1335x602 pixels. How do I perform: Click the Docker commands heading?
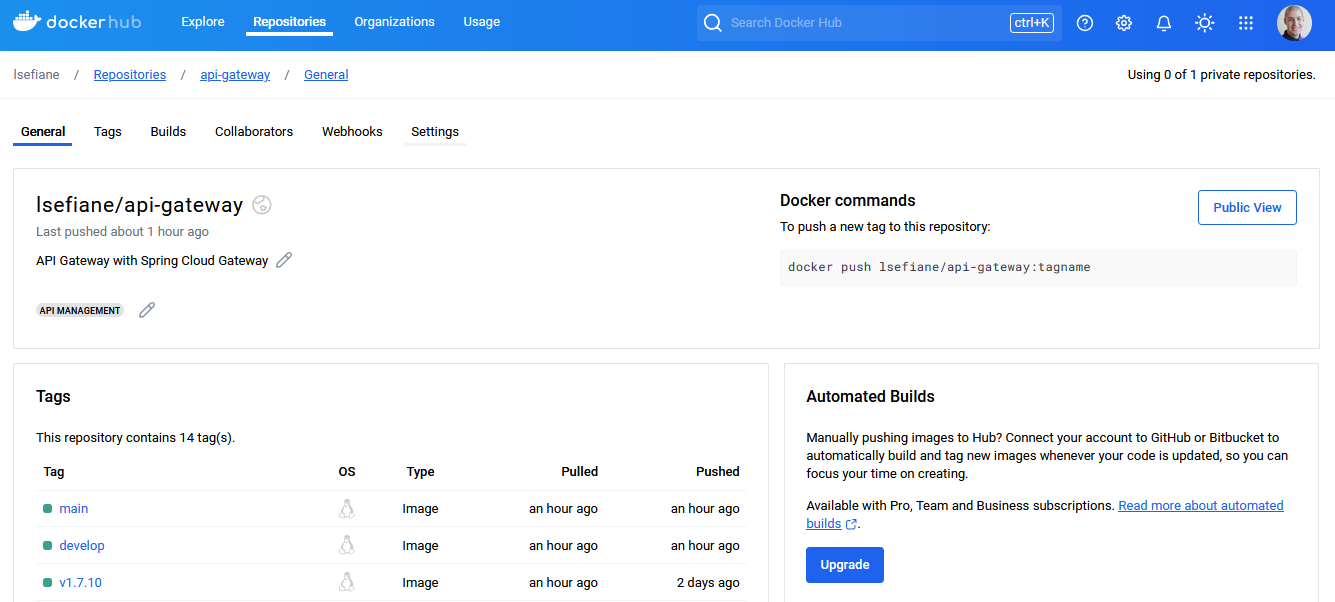tap(848, 201)
